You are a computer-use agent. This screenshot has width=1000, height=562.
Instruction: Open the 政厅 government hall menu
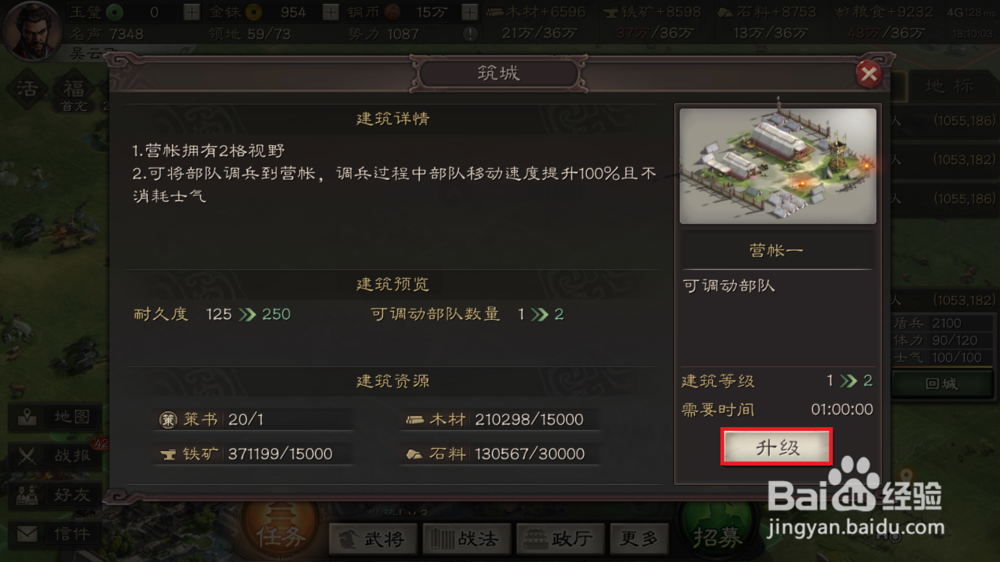point(560,539)
